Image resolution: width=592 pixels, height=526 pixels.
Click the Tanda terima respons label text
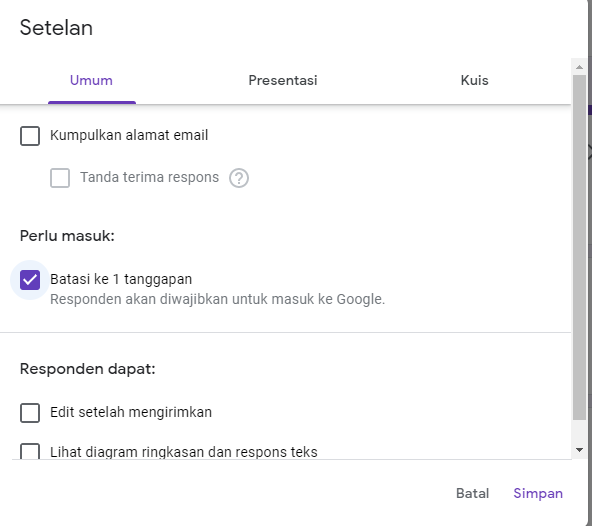point(150,177)
